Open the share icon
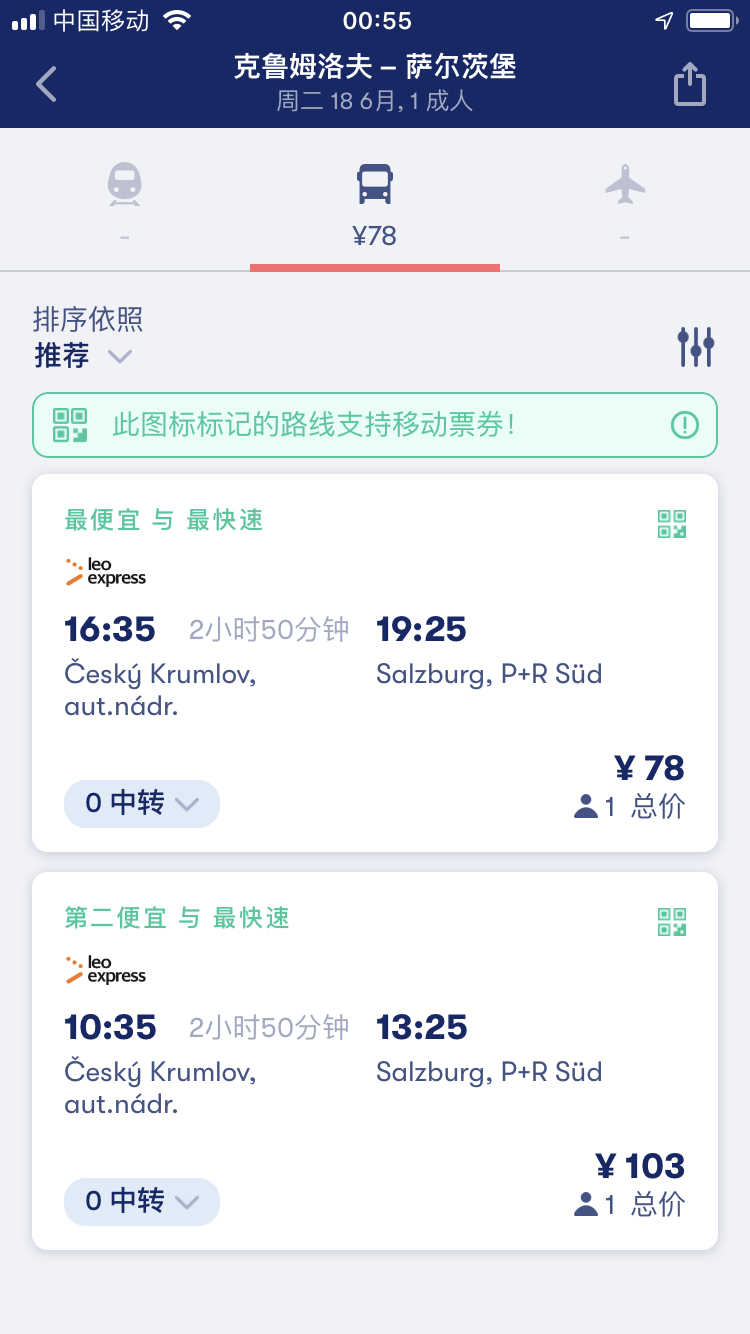This screenshot has height=1334, width=750. [689, 84]
